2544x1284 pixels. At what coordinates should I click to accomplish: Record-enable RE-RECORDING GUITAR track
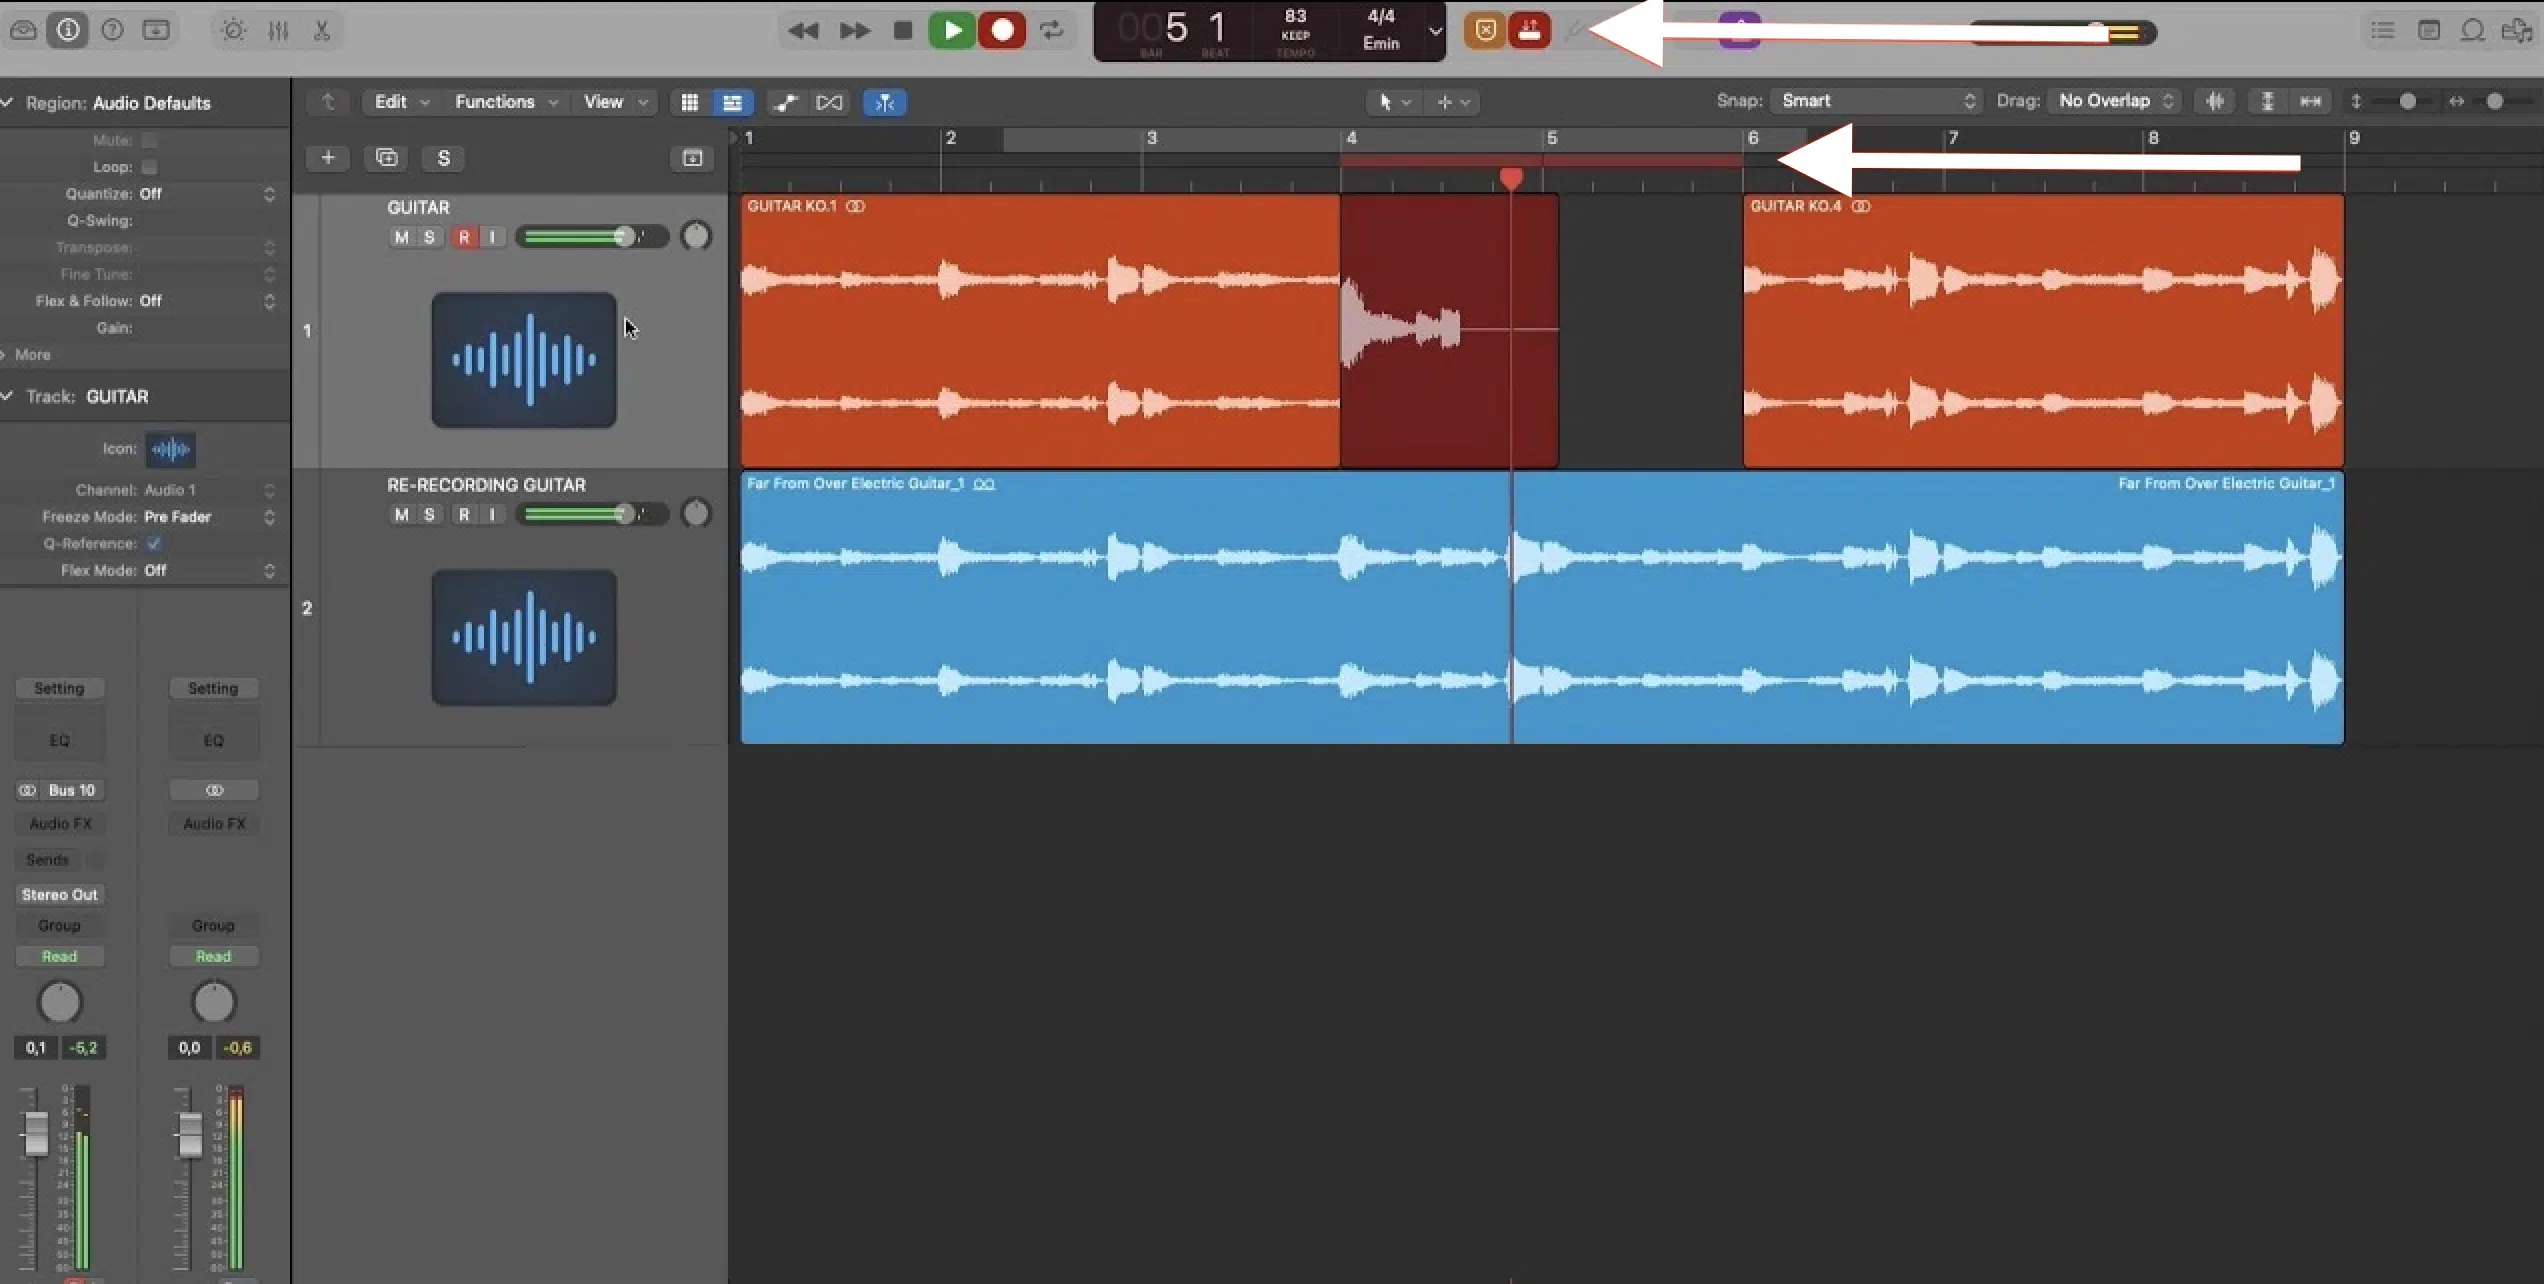pyautogui.click(x=464, y=514)
